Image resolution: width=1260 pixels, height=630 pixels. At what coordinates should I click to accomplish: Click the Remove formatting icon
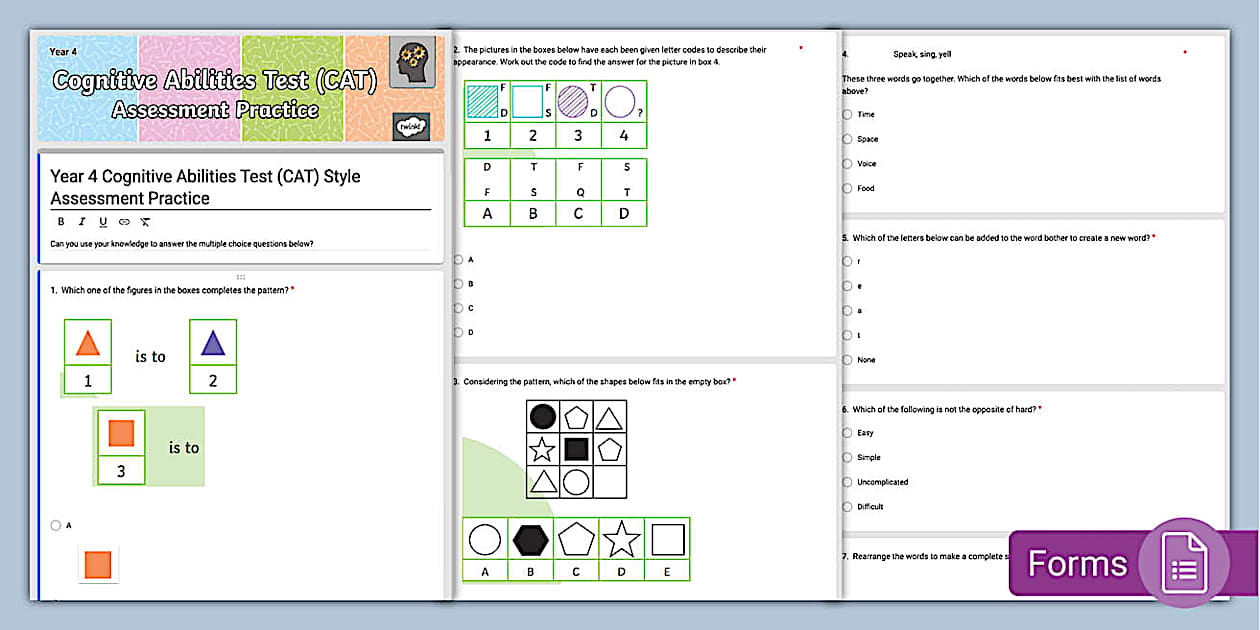(144, 221)
